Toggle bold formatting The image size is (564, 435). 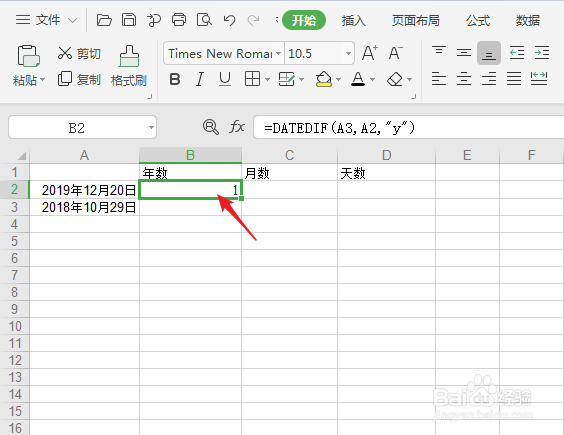click(175, 79)
